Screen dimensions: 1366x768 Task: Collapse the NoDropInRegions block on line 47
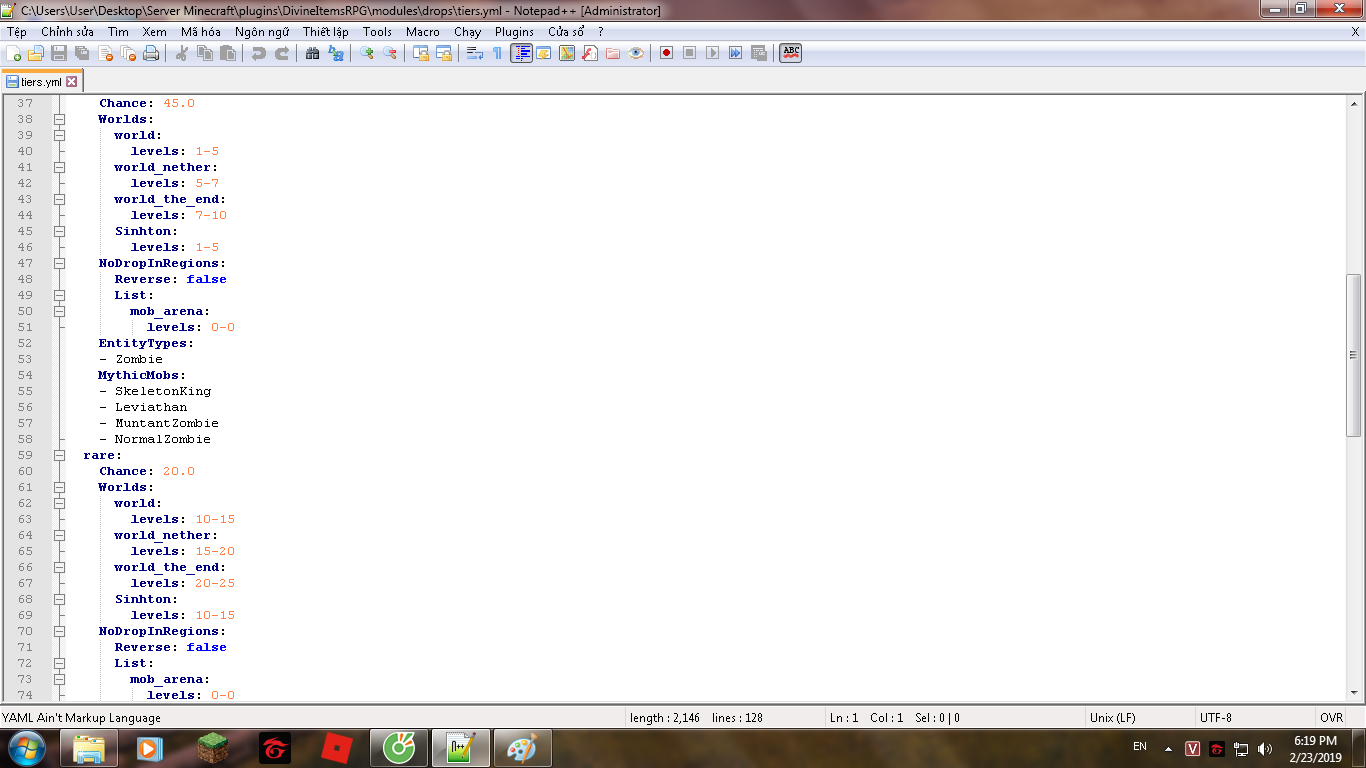[x=59, y=263]
